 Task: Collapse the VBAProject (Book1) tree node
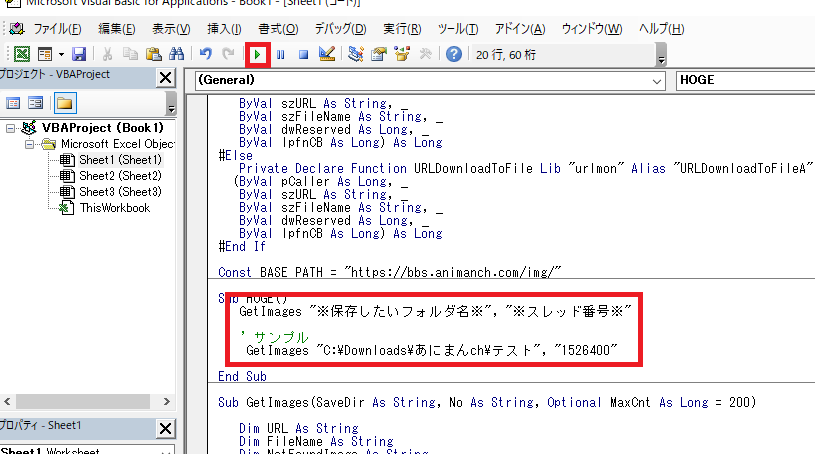click(x=10, y=128)
